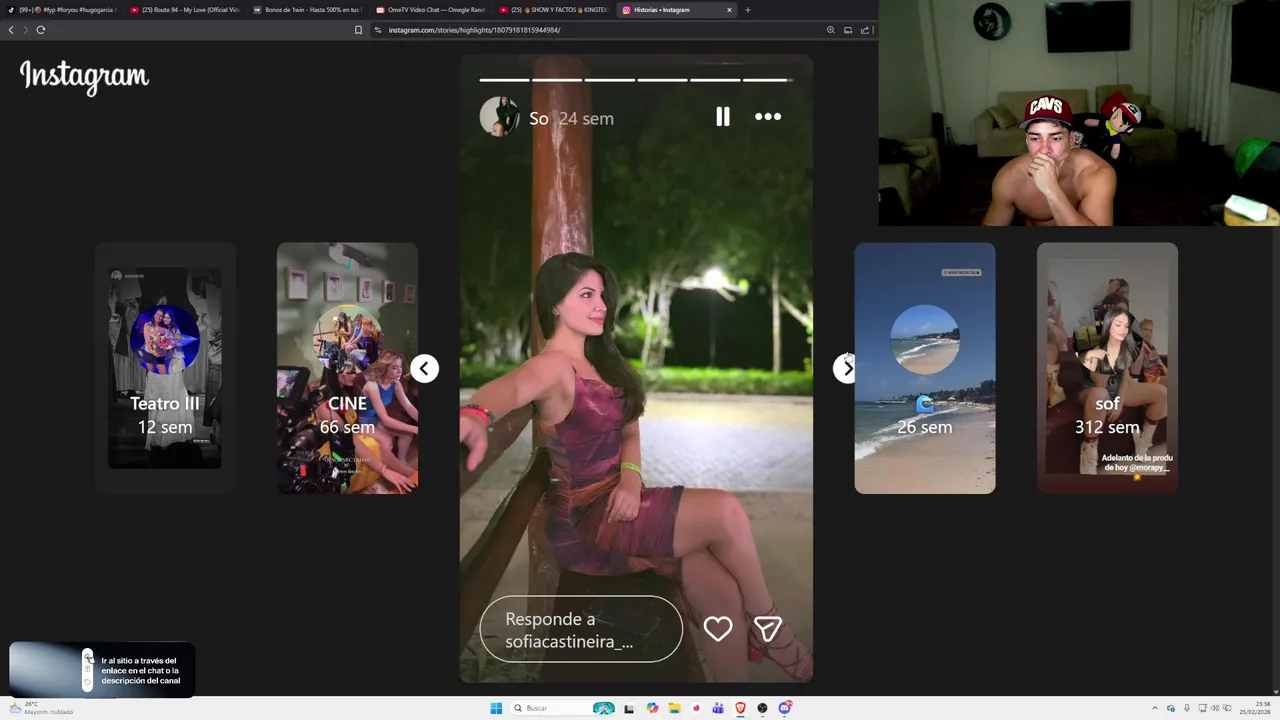Click the browser back arrow
This screenshot has width=1280, height=720.
click(11, 30)
